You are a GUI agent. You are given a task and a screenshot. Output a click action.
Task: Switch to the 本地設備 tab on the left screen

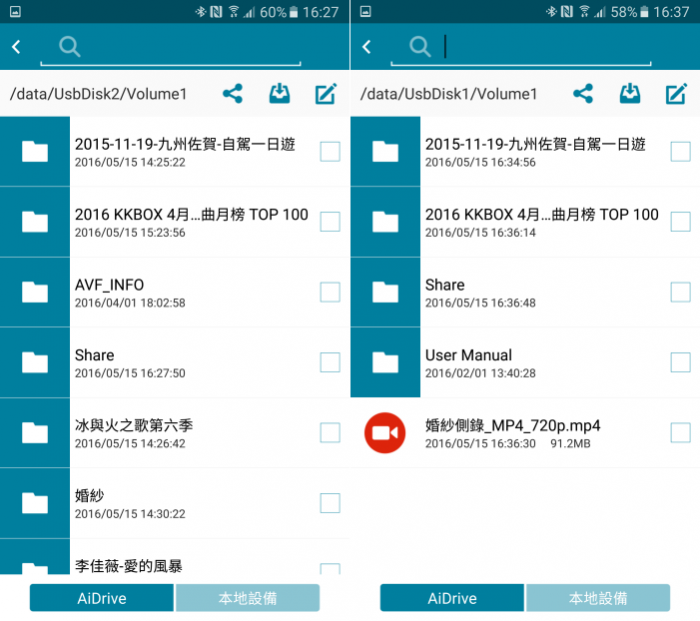tap(248, 598)
